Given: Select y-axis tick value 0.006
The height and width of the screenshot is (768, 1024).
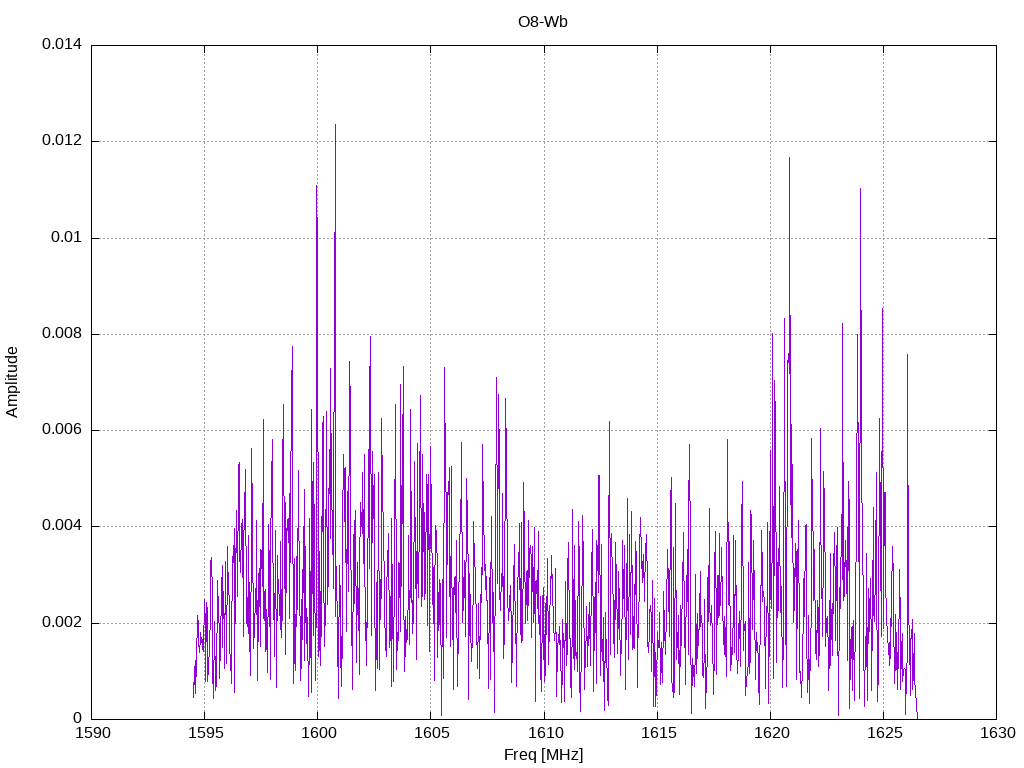Looking at the screenshot, I should [62, 430].
